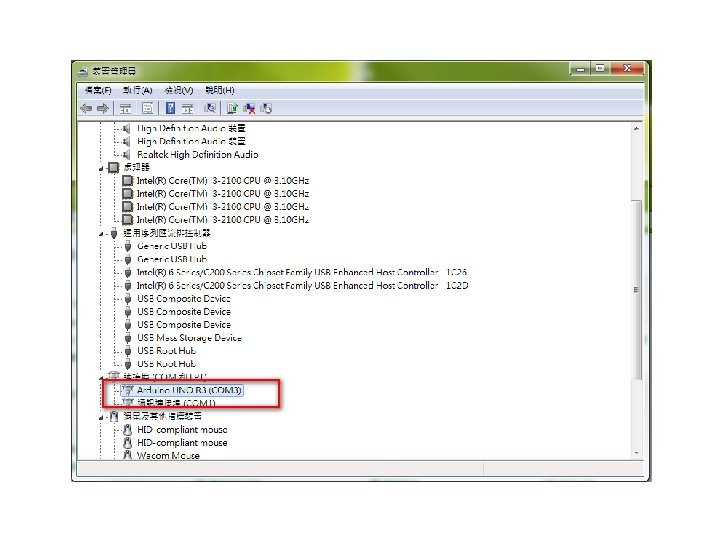Click the USB plug icon beside USB Mass Storage Device

coord(128,338)
